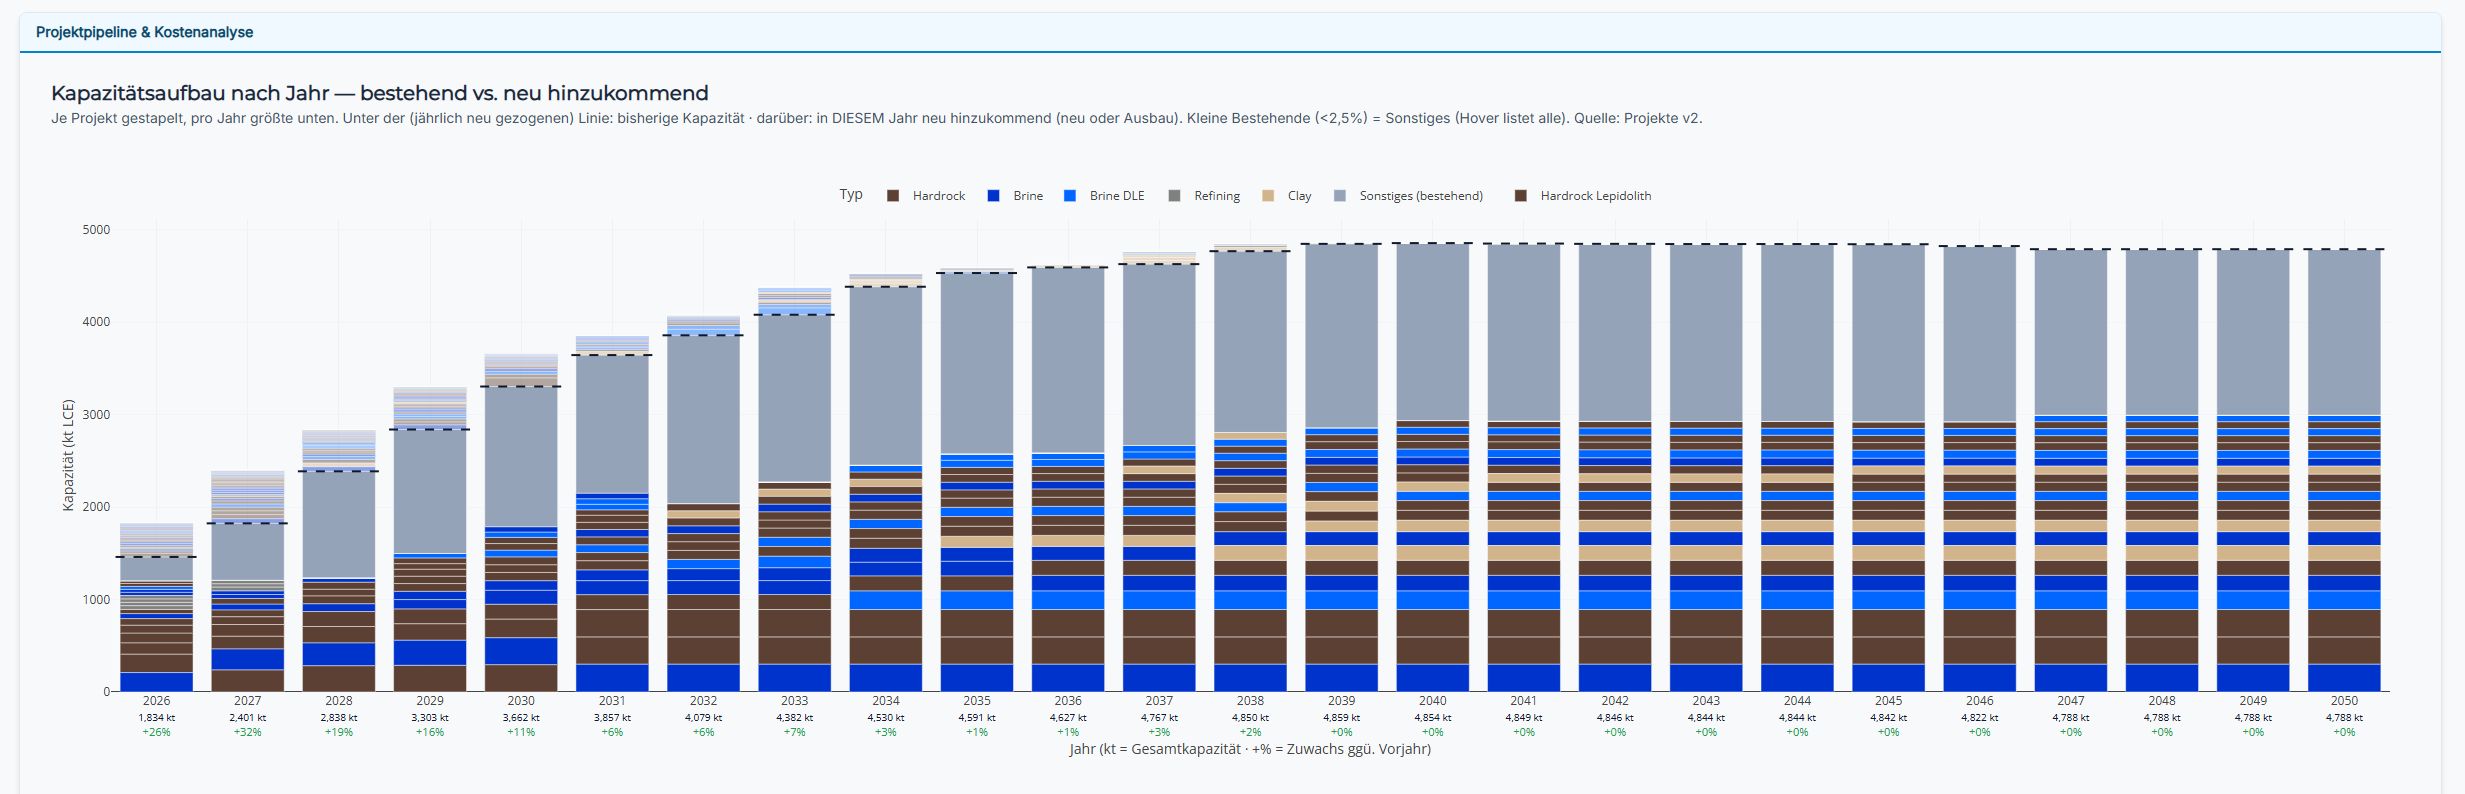Click the x-axis year label 2027
This screenshot has height=794, width=2465.
click(x=247, y=701)
